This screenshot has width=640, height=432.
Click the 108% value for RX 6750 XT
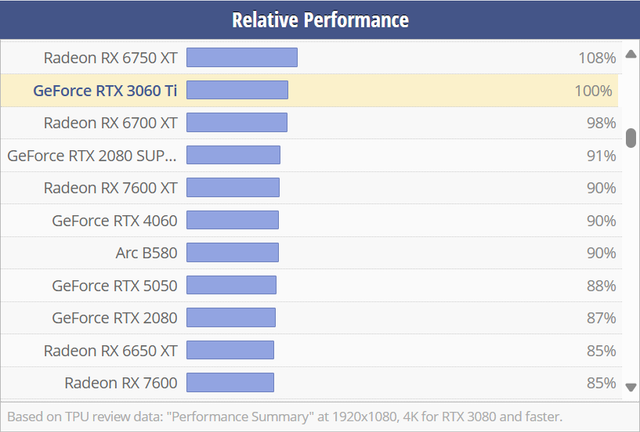point(596,57)
